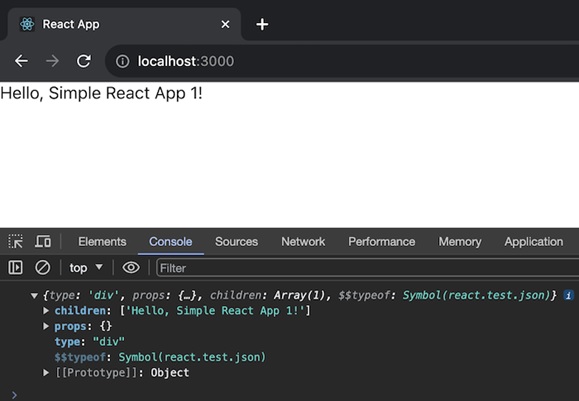Switch to the Network tab
Viewport: 579px width, 401px height.
(303, 241)
